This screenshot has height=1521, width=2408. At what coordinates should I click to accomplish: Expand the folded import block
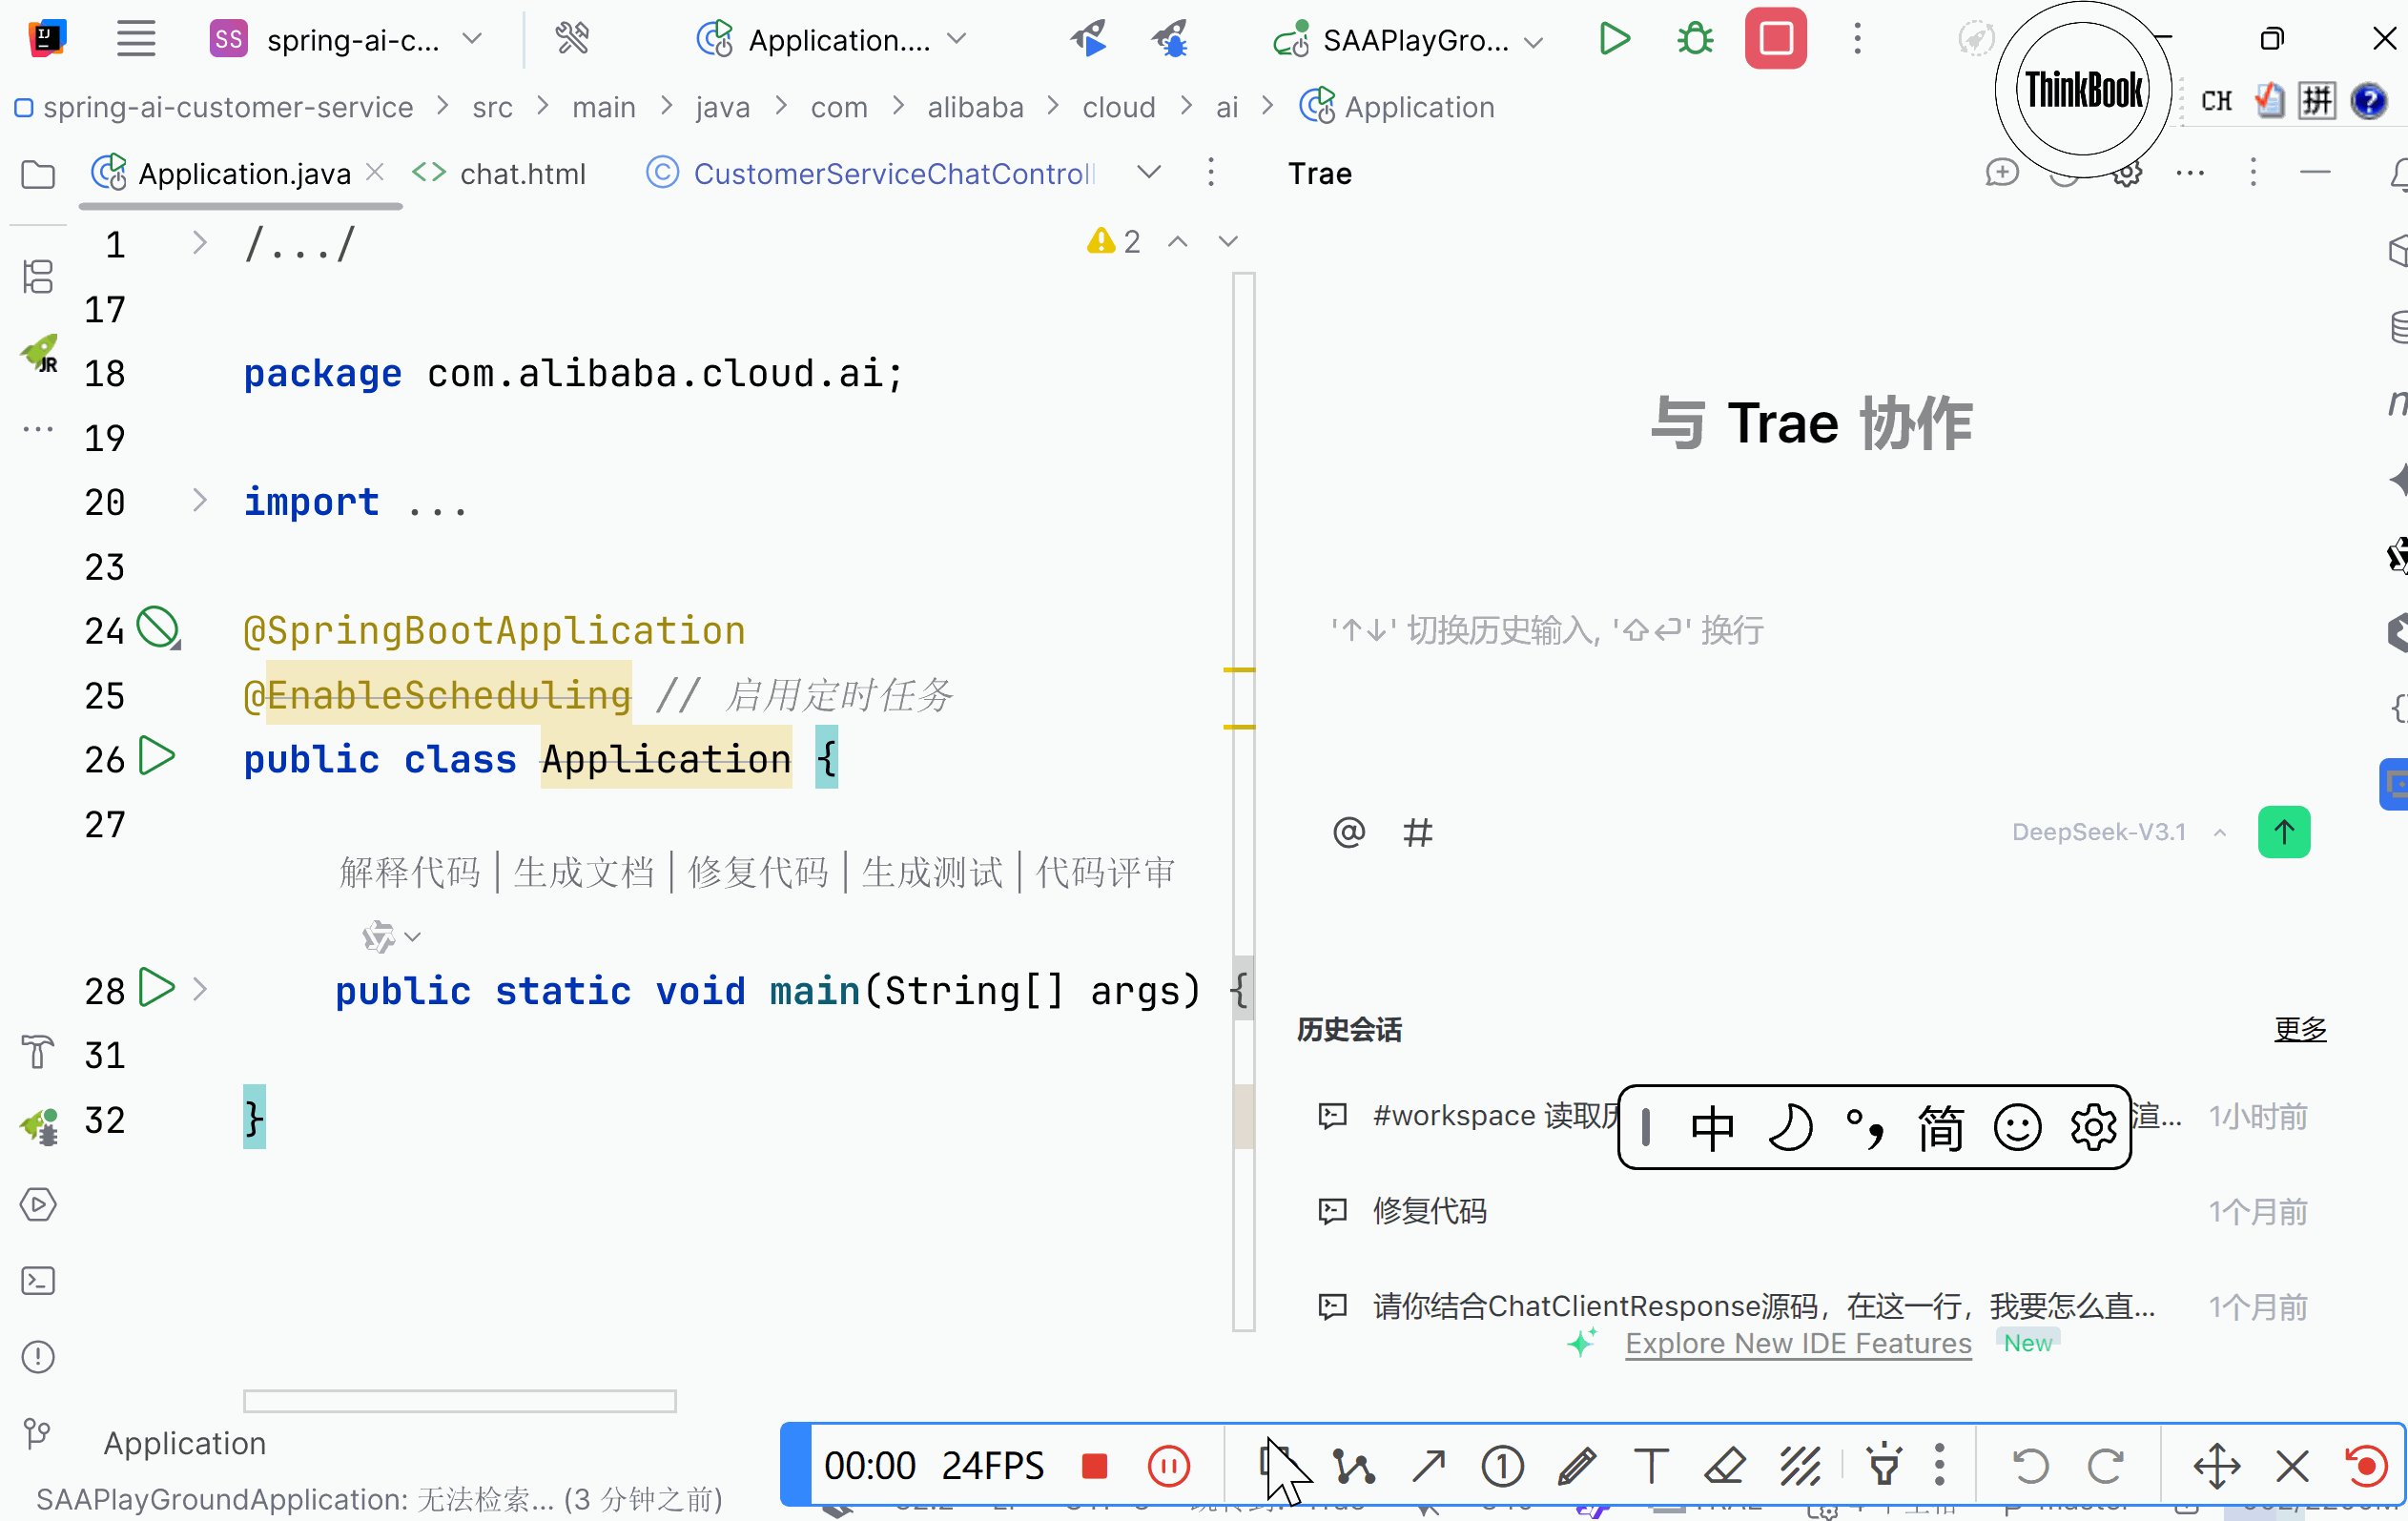coord(199,501)
